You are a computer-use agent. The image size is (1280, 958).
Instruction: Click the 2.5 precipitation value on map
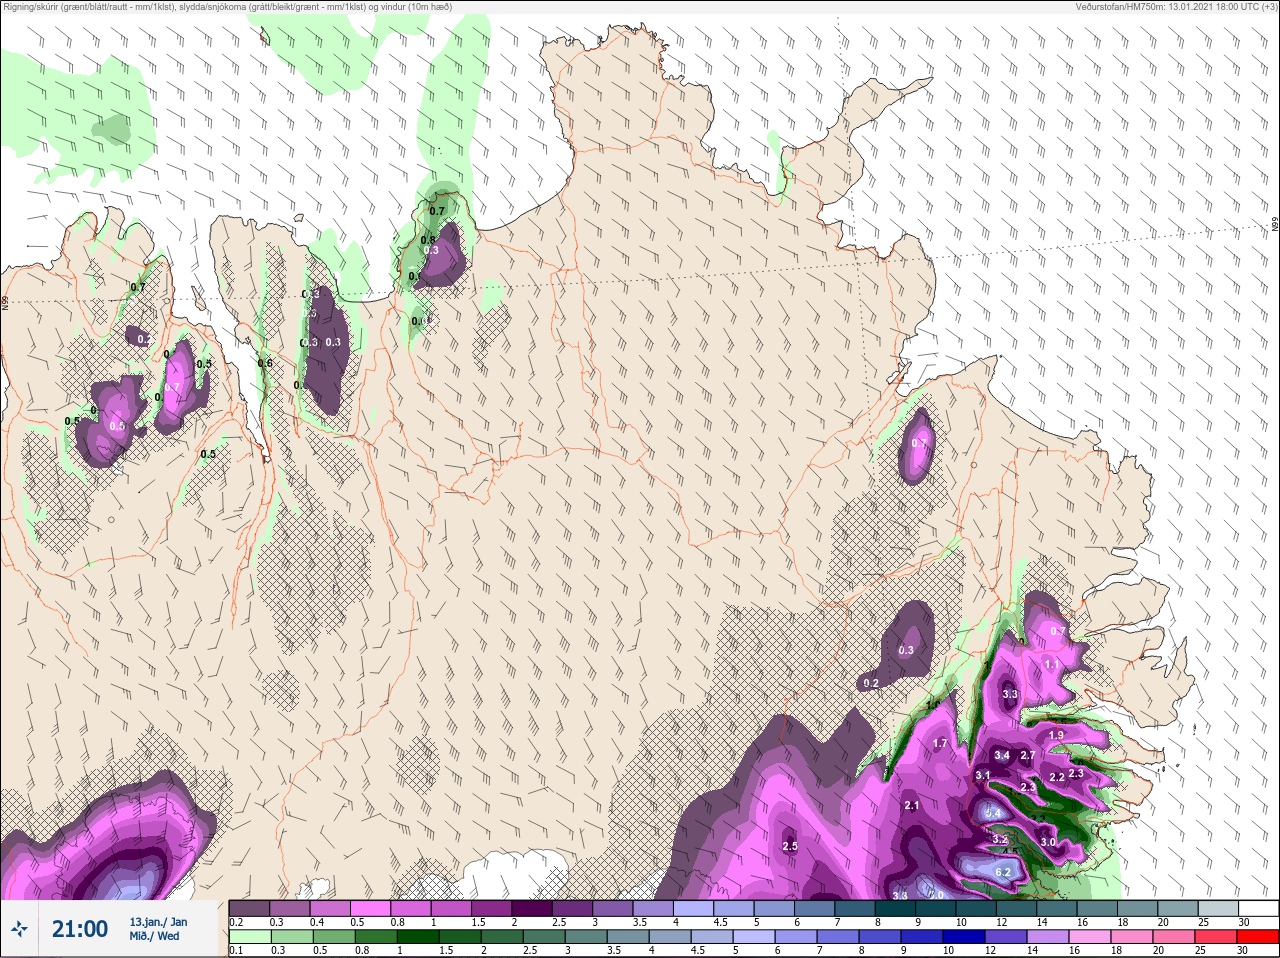(789, 846)
